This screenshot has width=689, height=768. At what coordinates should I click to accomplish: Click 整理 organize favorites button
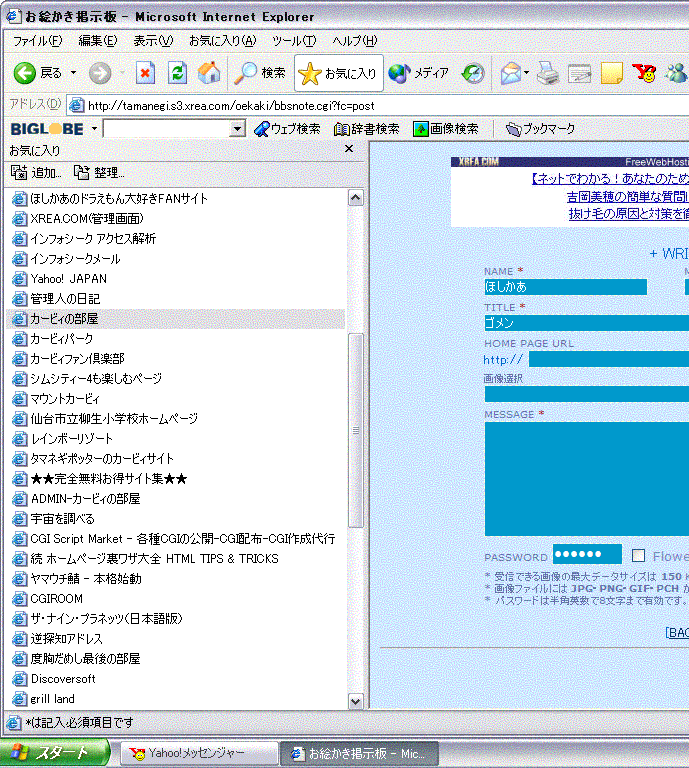(x=99, y=172)
